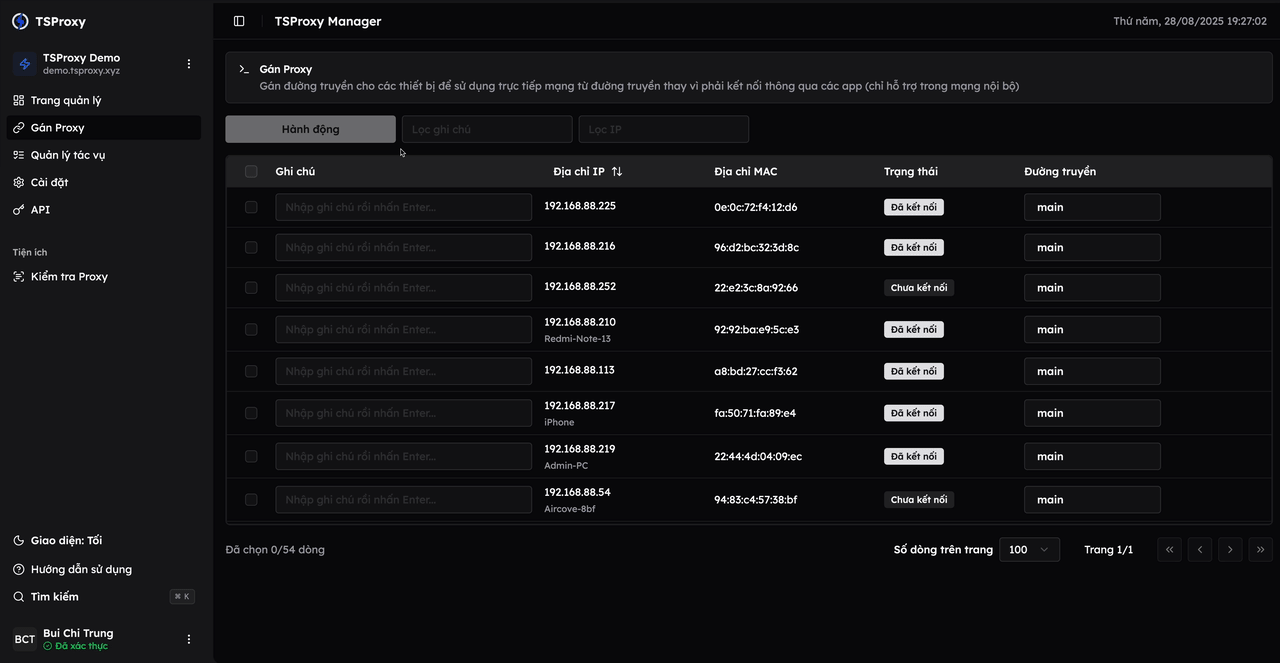Click the Hành động button
1280x663 pixels.
coord(310,129)
